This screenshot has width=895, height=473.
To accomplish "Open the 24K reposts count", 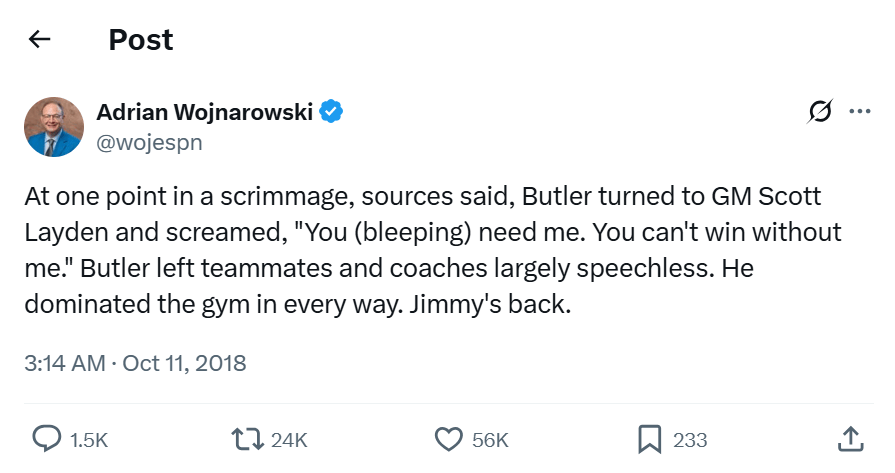I will tap(289, 440).
